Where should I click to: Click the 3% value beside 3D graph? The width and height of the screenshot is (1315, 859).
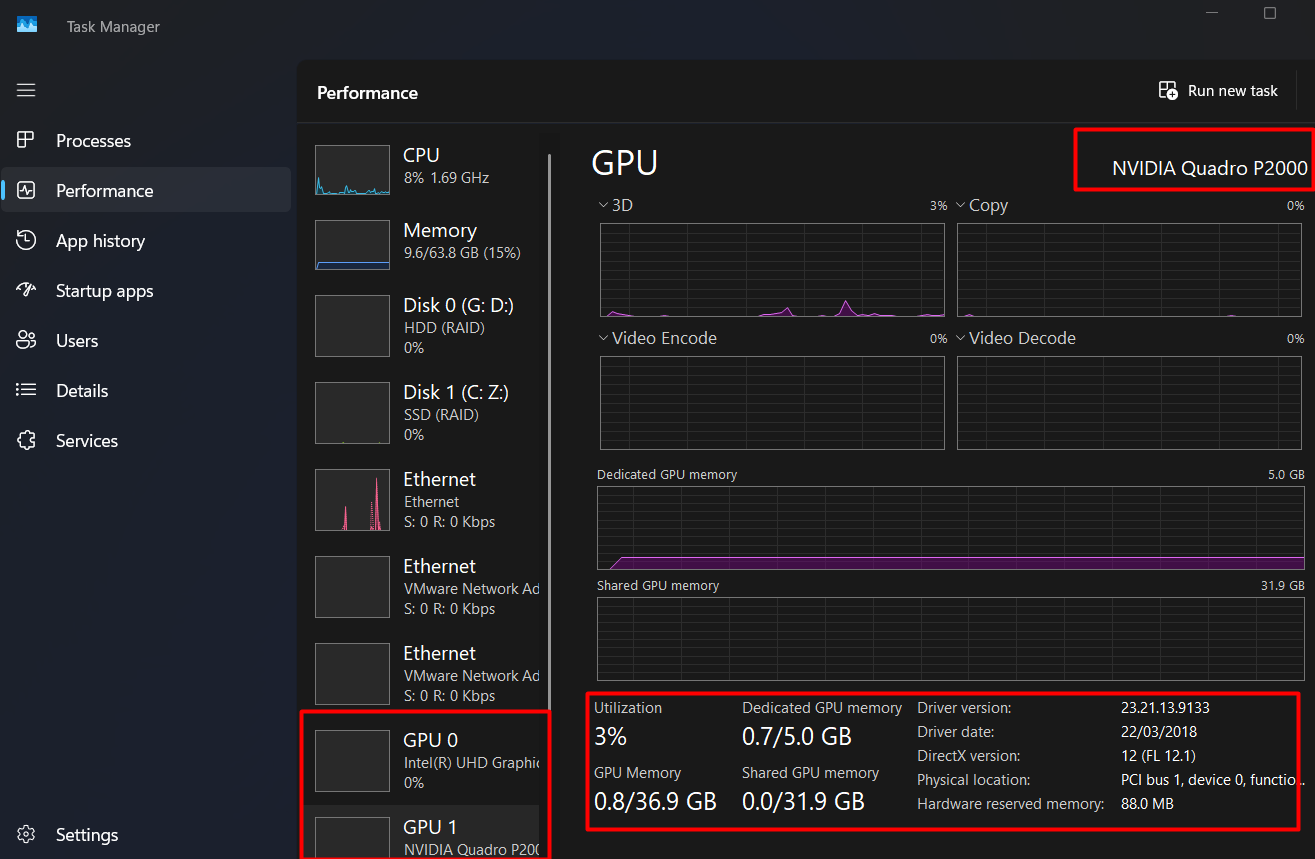point(938,206)
